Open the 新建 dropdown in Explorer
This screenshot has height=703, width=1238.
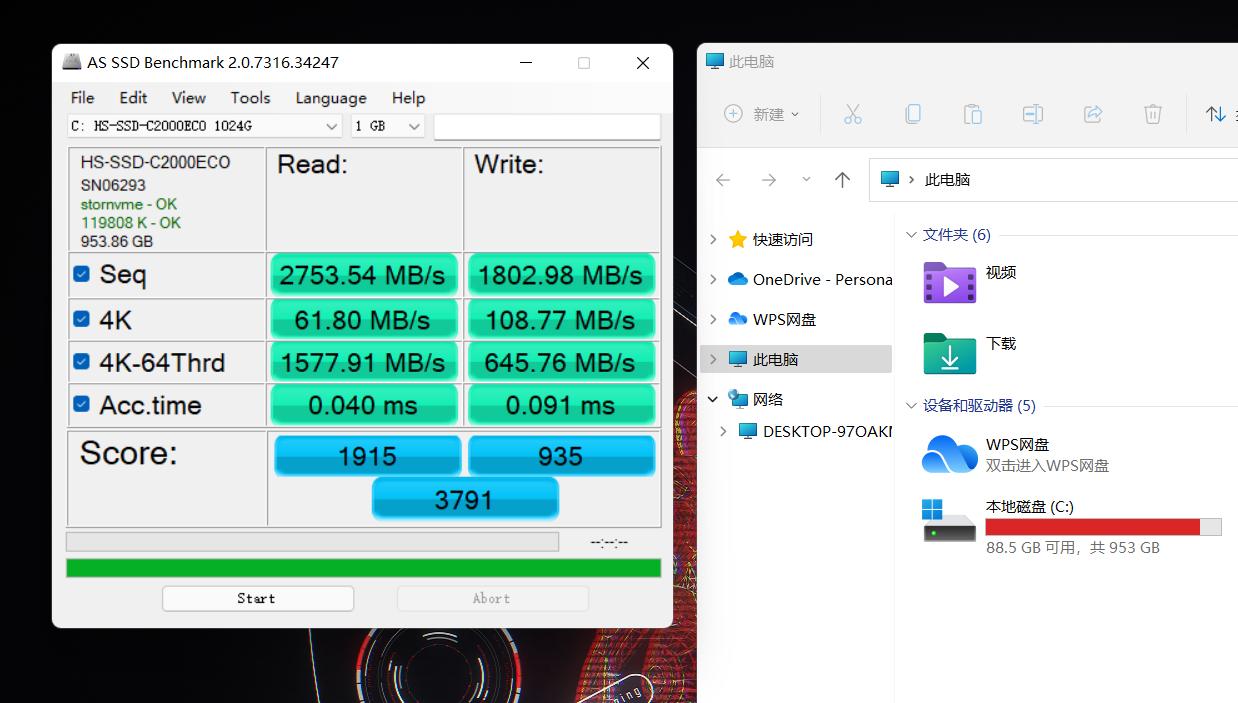(x=762, y=114)
